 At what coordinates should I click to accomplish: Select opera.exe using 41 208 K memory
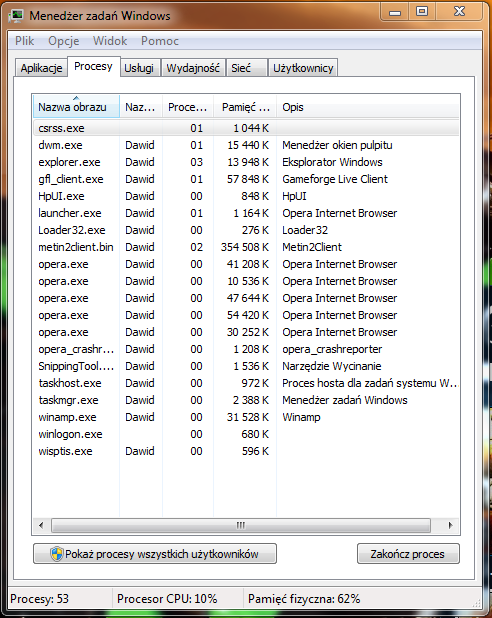(x=246, y=264)
